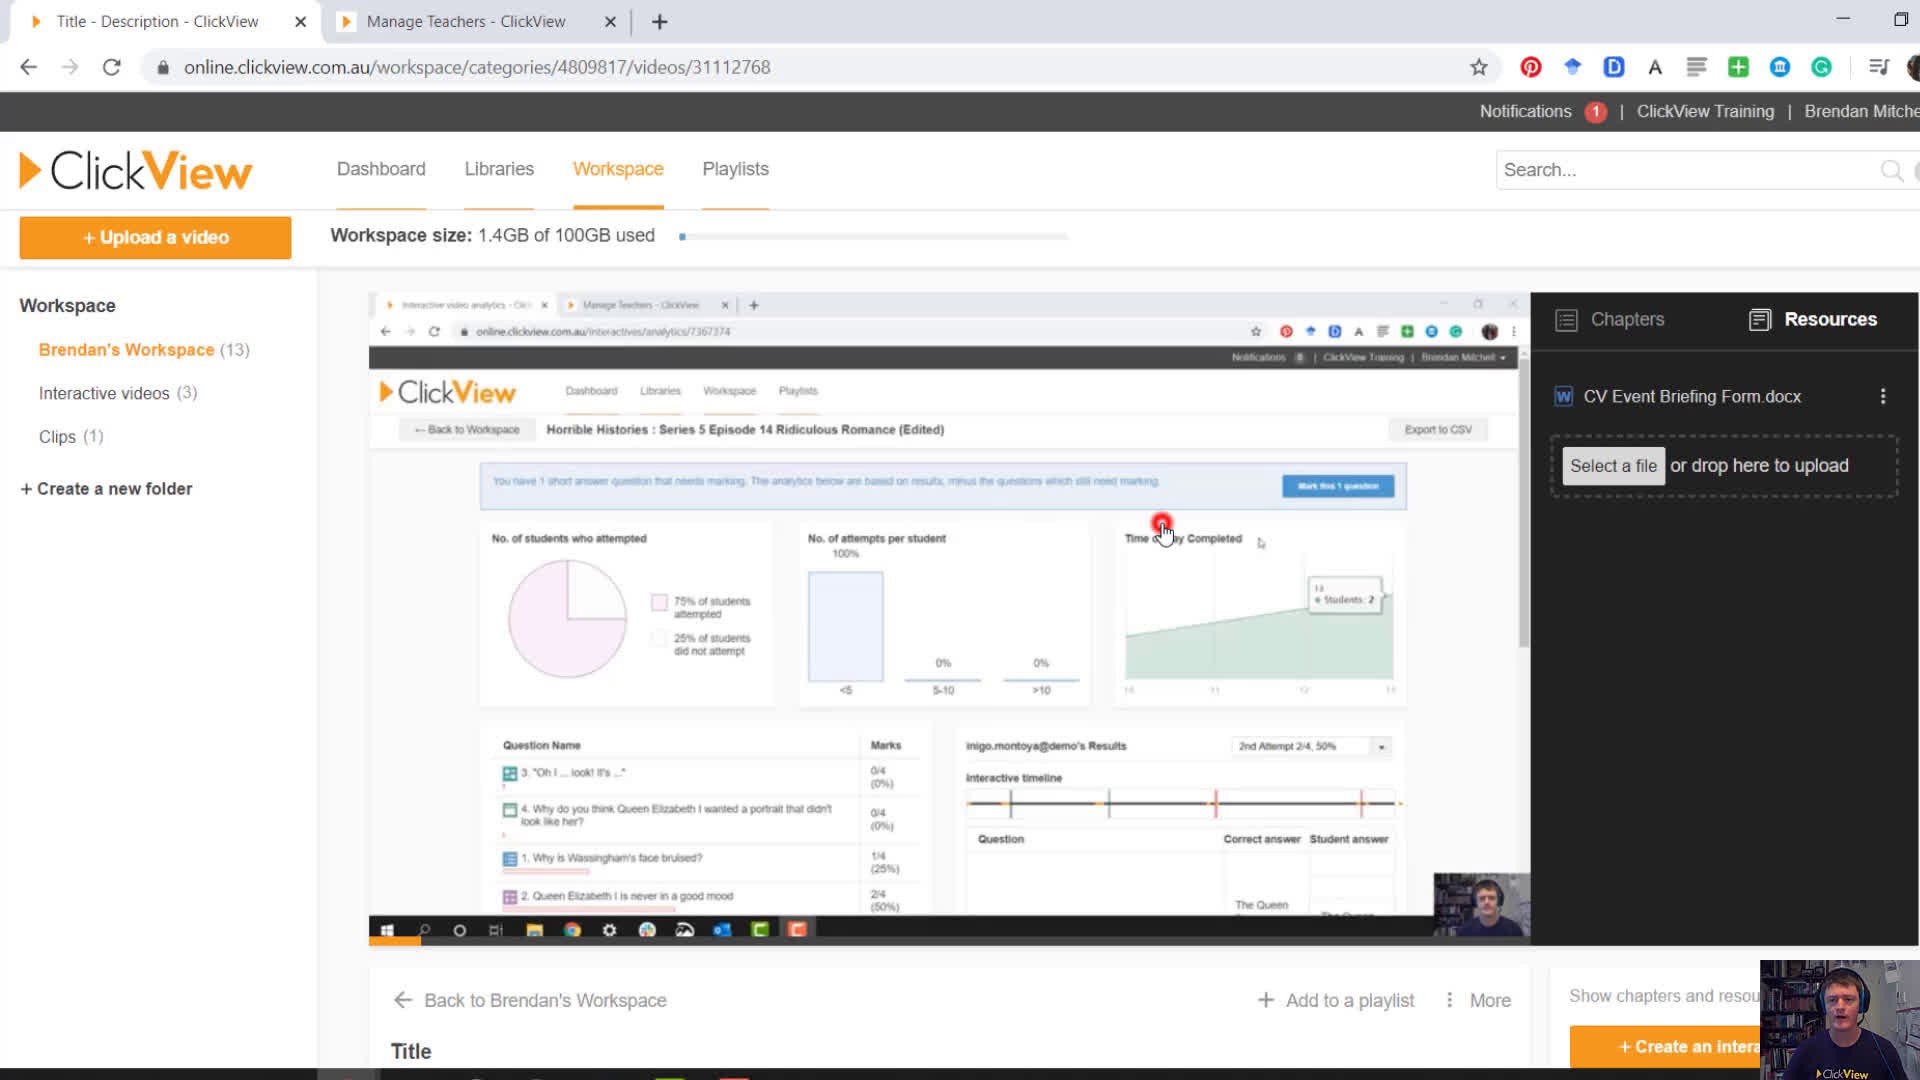Close the Title - Description tab
The height and width of the screenshot is (1080, 1920).
click(300, 22)
